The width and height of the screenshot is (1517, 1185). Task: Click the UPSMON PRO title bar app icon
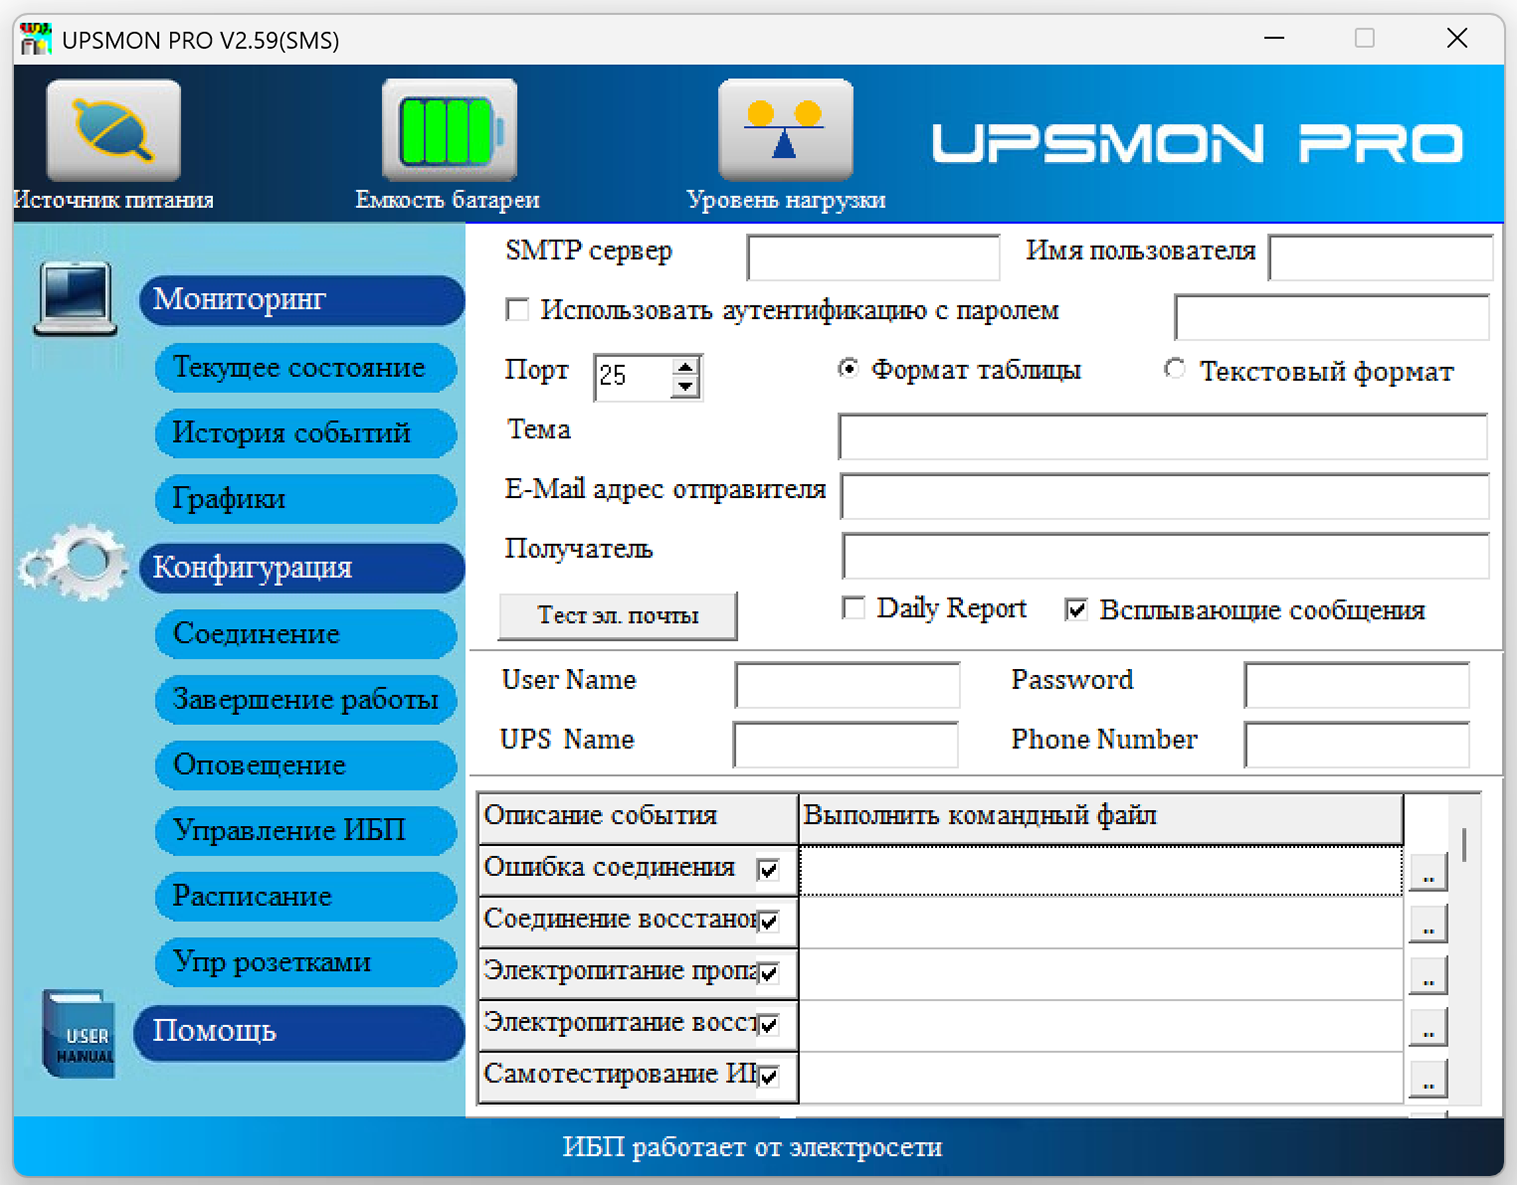pyautogui.click(x=36, y=39)
